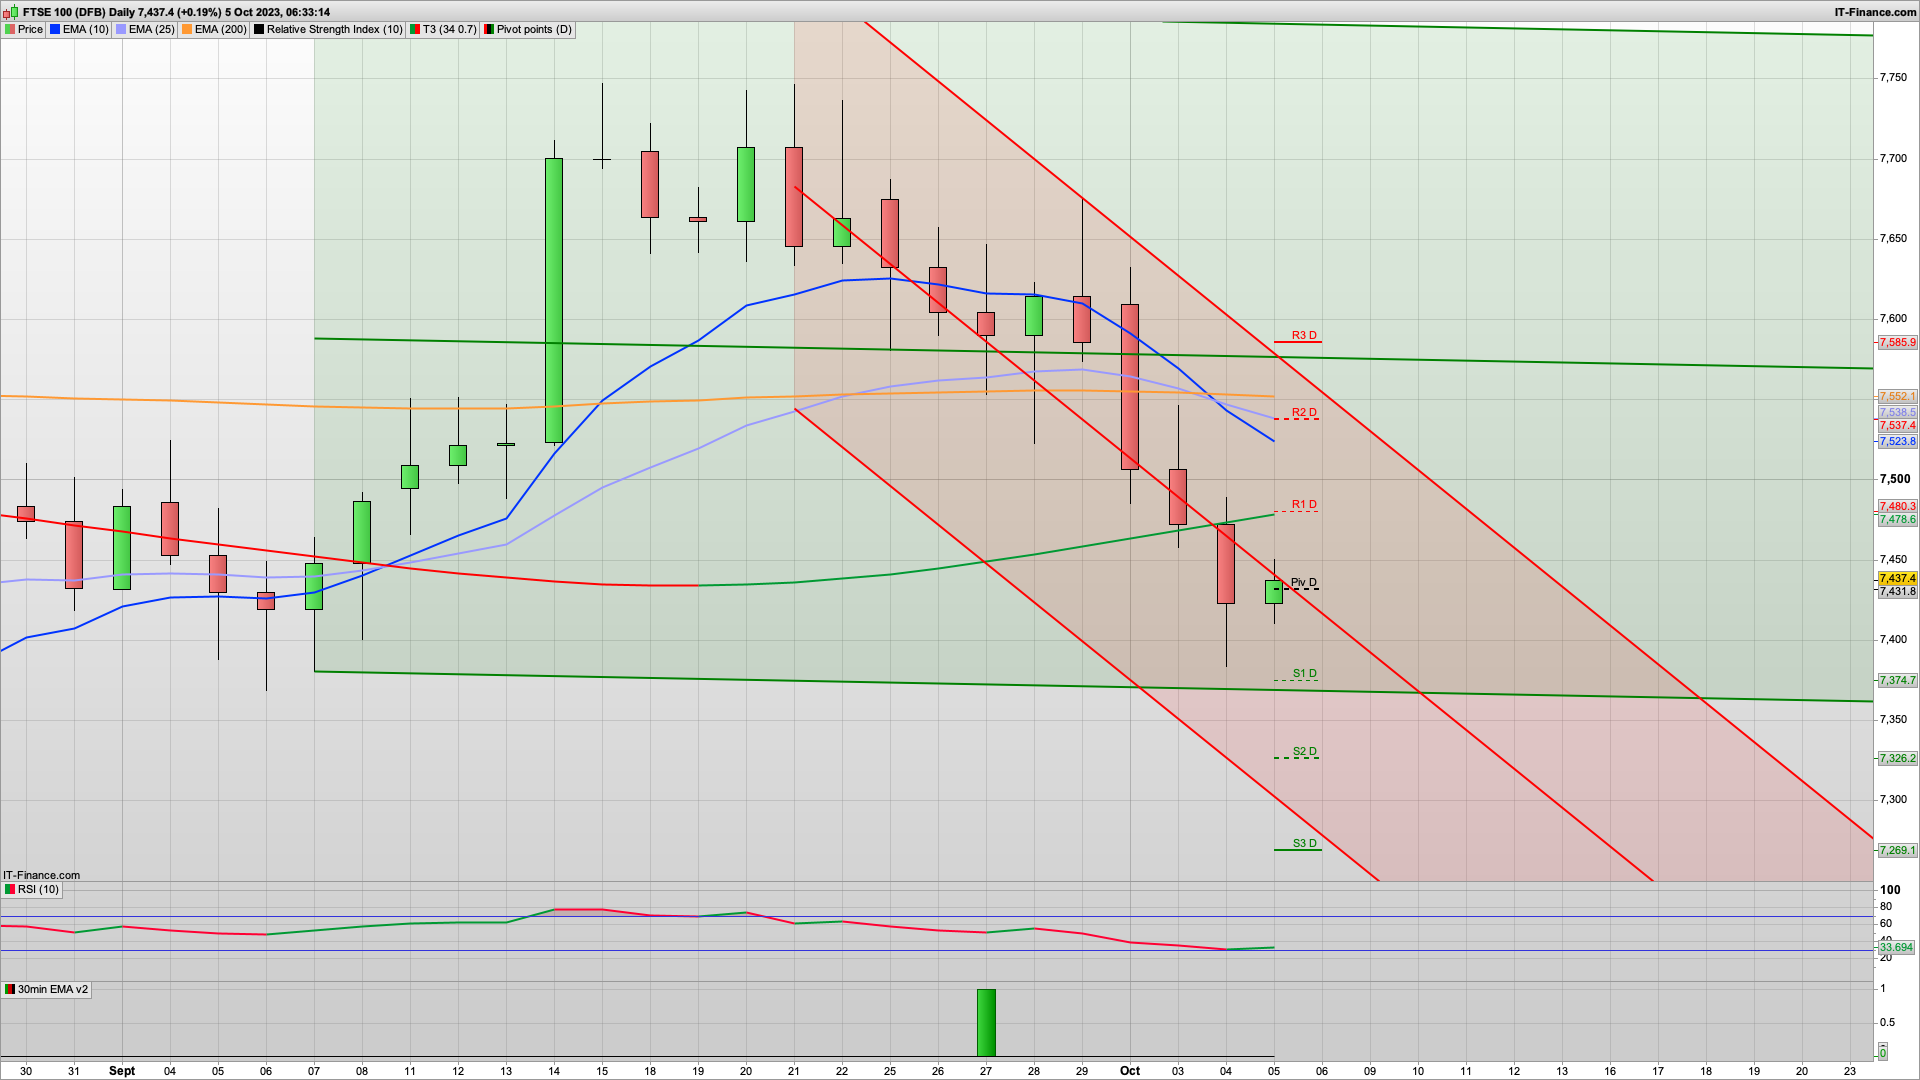Click the 7,585.9 price axis tag
This screenshot has height=1080, width=1920.
[1897, 342]
